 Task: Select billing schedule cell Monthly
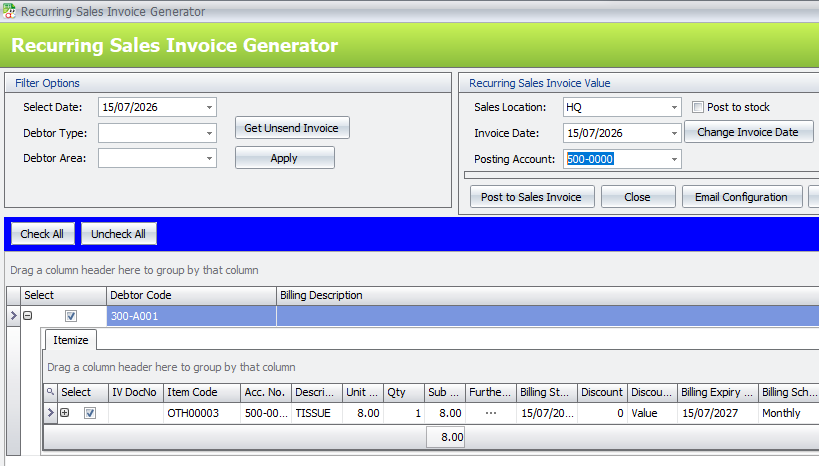789,413
